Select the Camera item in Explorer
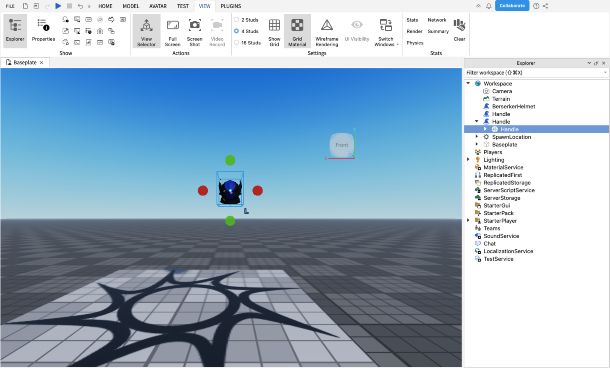Image resolution: width=610 pixels, height=381 pixels. click(x=502, y=91)
